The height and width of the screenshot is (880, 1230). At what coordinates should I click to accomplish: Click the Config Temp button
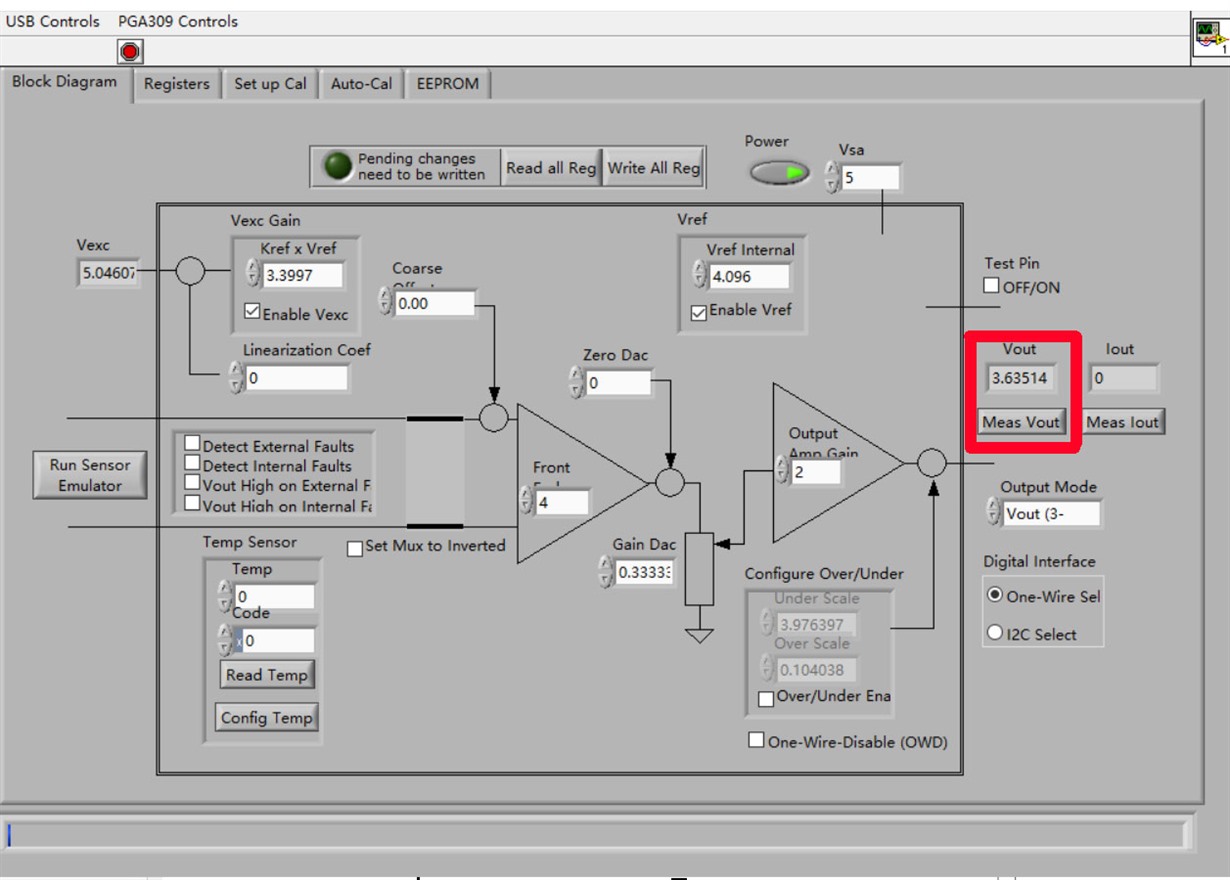click(x=266, y=718)
